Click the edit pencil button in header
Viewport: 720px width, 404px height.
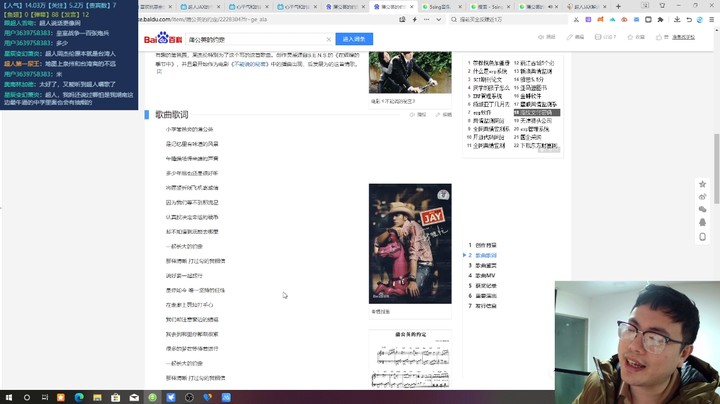(x=575, y=37)
